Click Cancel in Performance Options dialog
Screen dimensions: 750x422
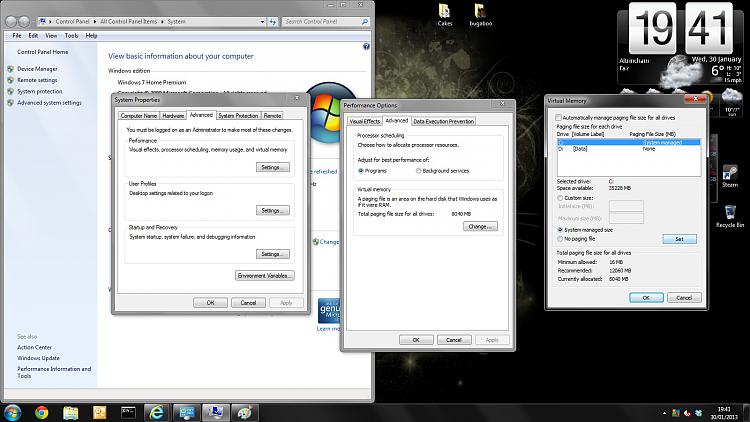pos(454,340)
